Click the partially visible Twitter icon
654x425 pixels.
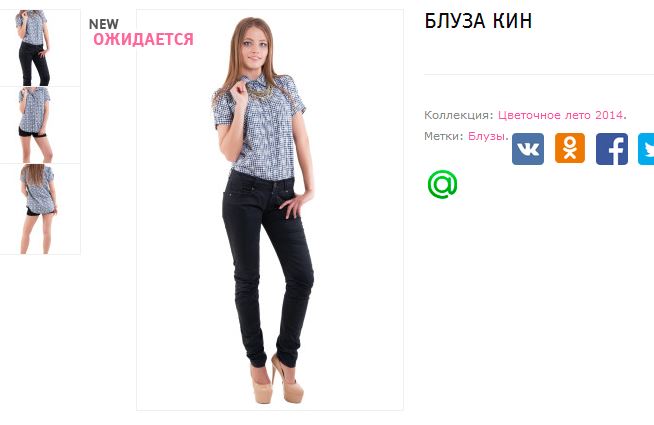pos(646,149)
